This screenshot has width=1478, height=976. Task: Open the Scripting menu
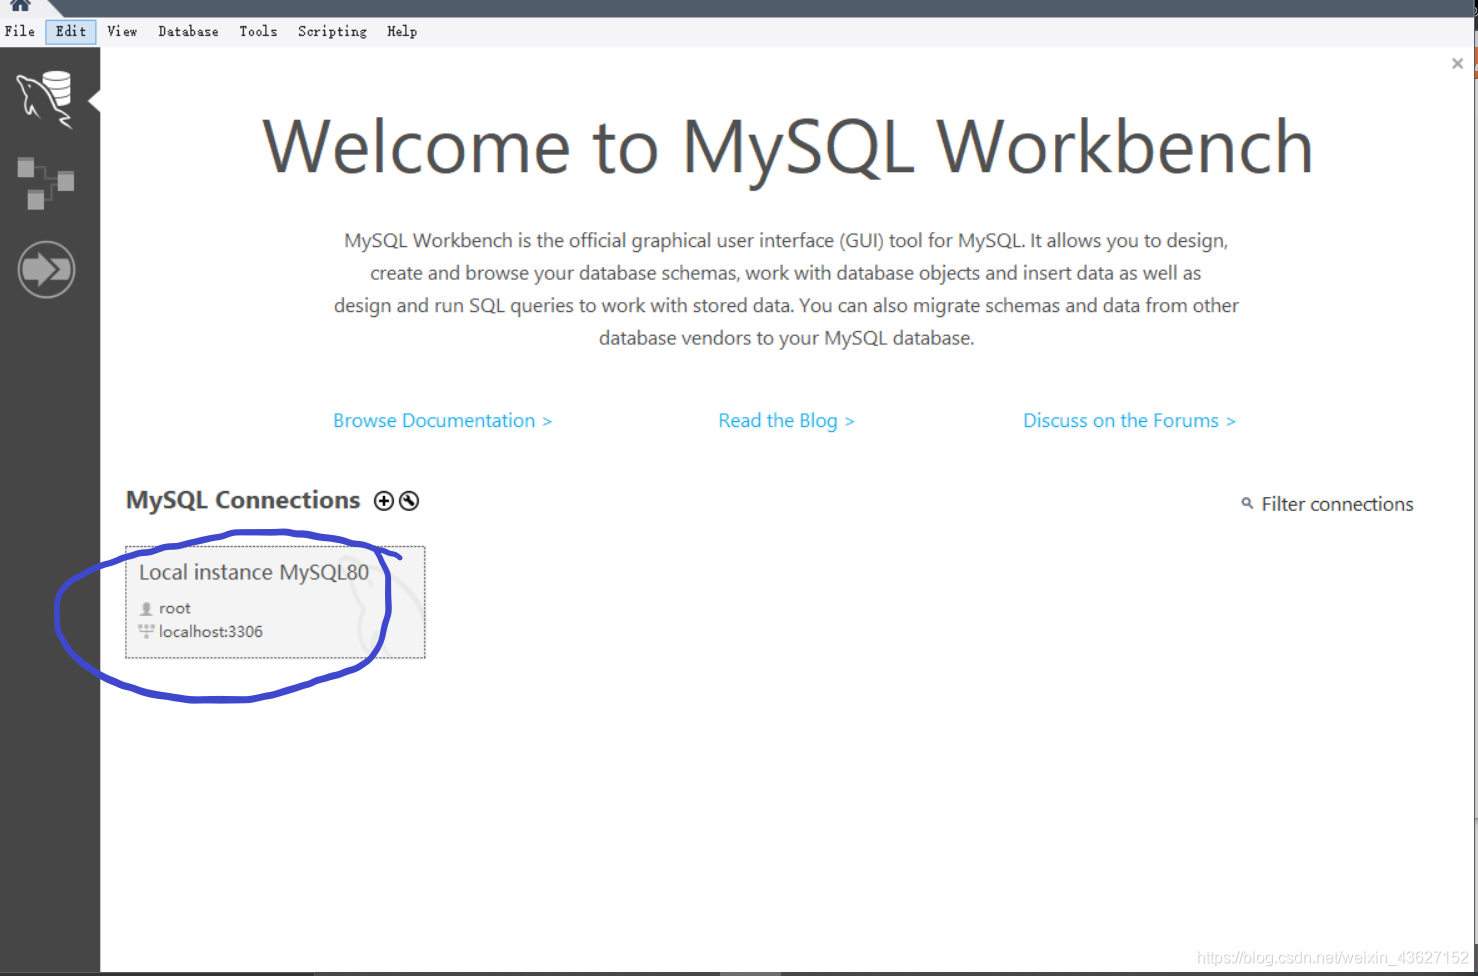point(332,31)
